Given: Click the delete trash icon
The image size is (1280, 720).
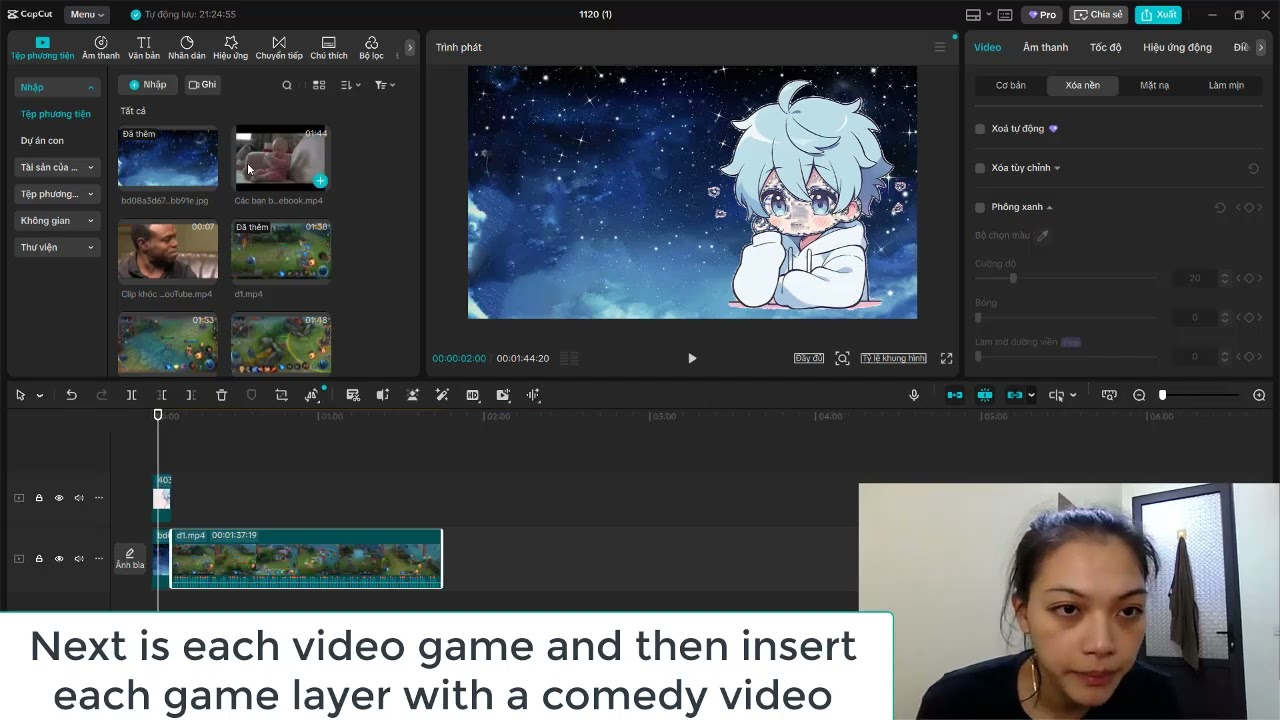Looking at the screenshot, I should [x=221, y=395].
